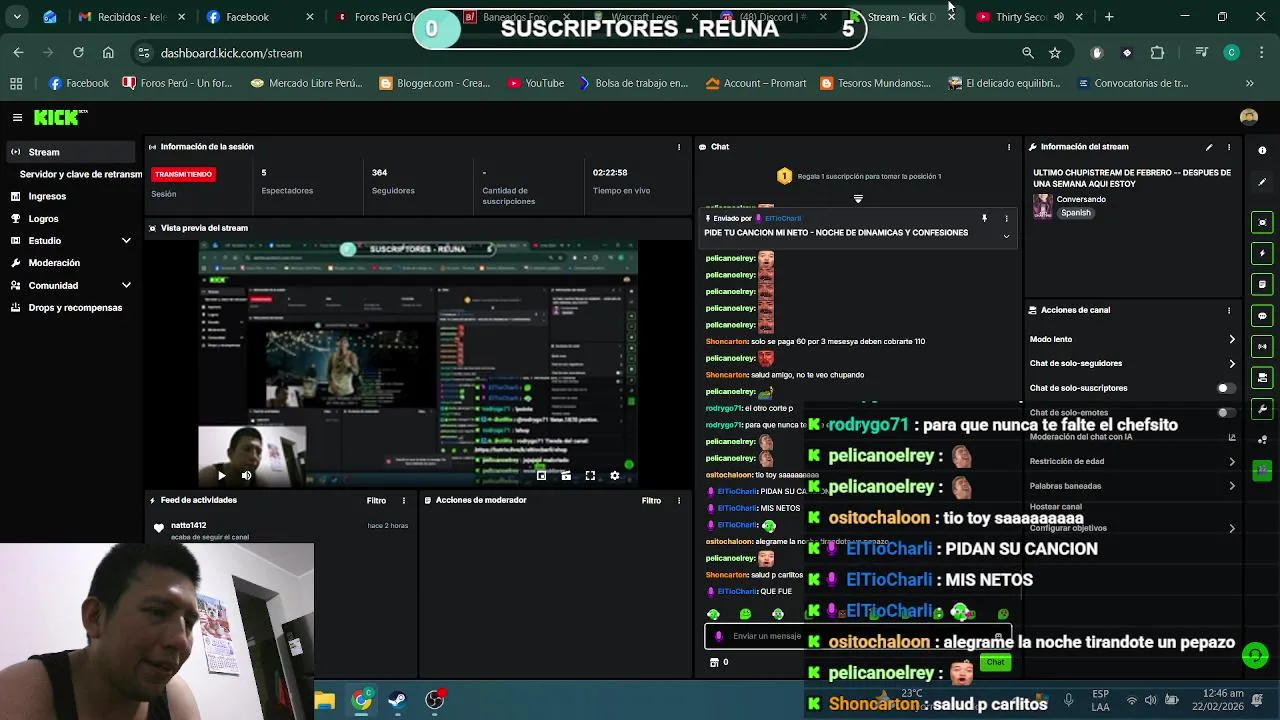Expand Configurar objetivos options

pos(1232,528)
